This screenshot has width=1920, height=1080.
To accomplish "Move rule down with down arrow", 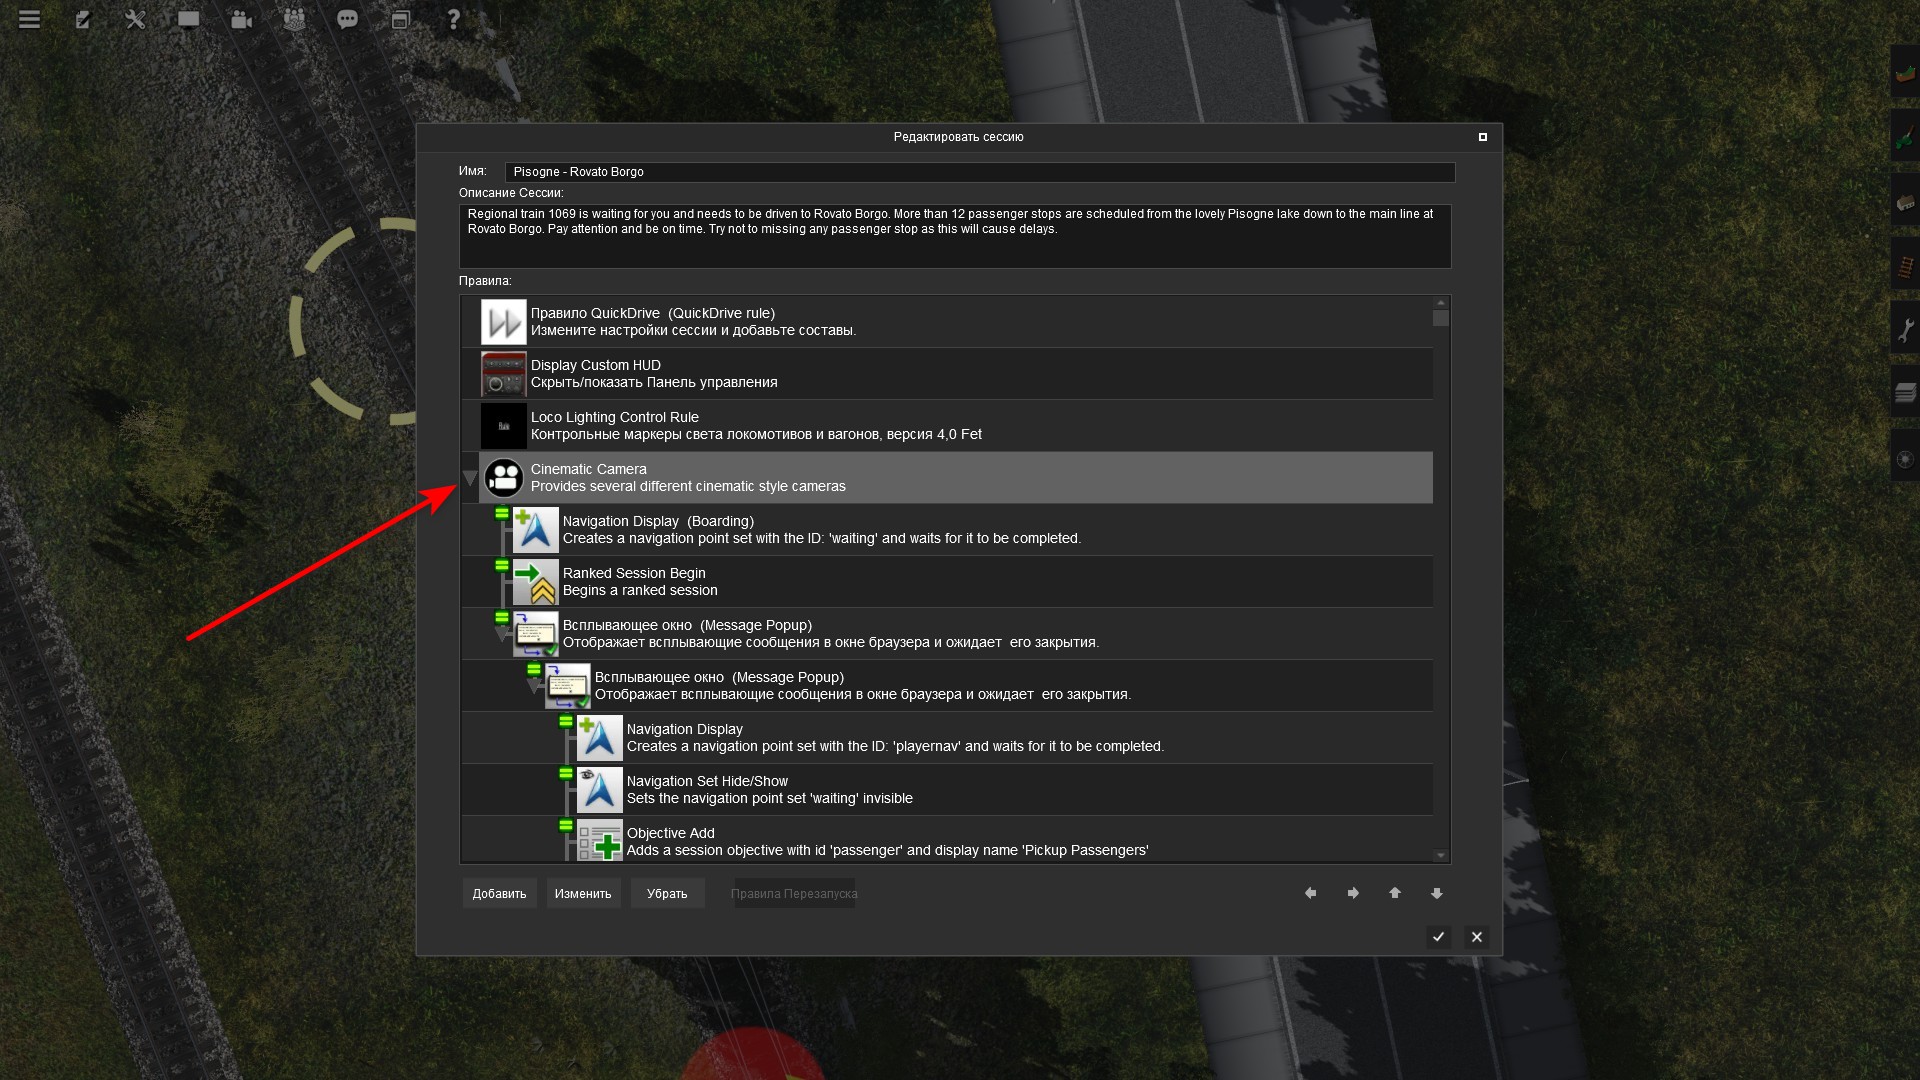I will click(x=1437, y=893).
